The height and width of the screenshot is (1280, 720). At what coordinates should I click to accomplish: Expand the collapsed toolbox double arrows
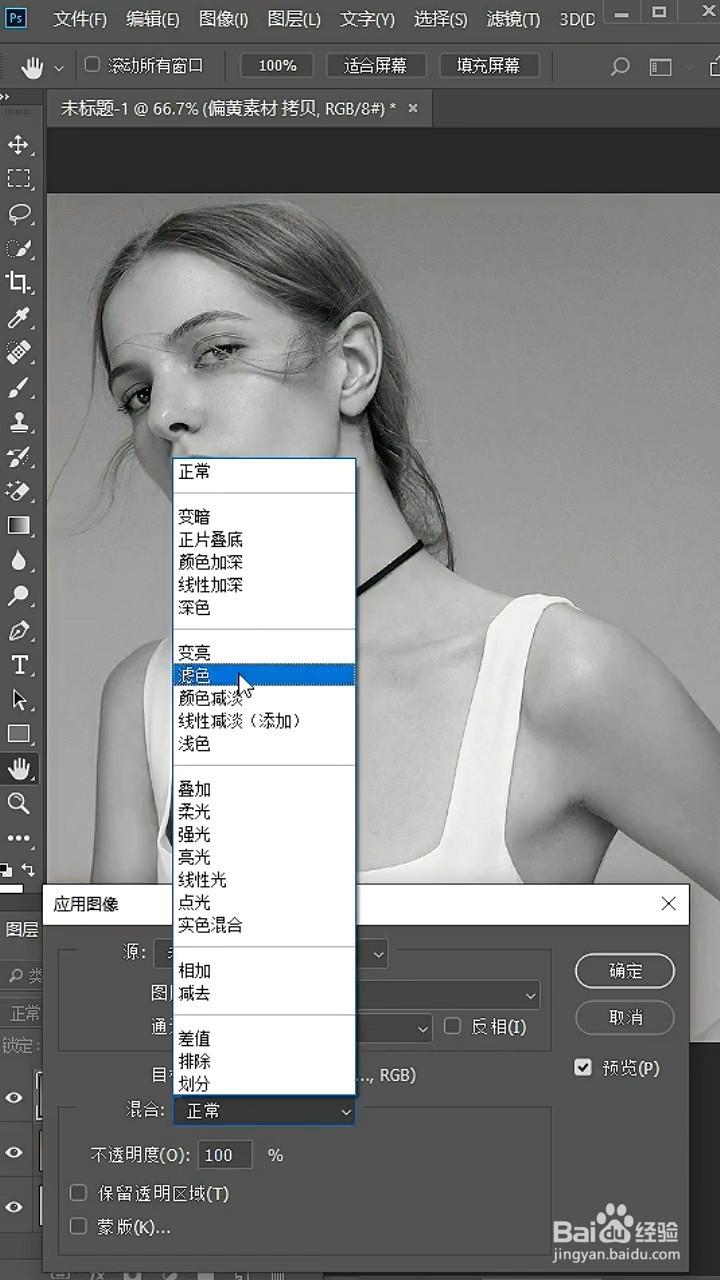[6, 98]
